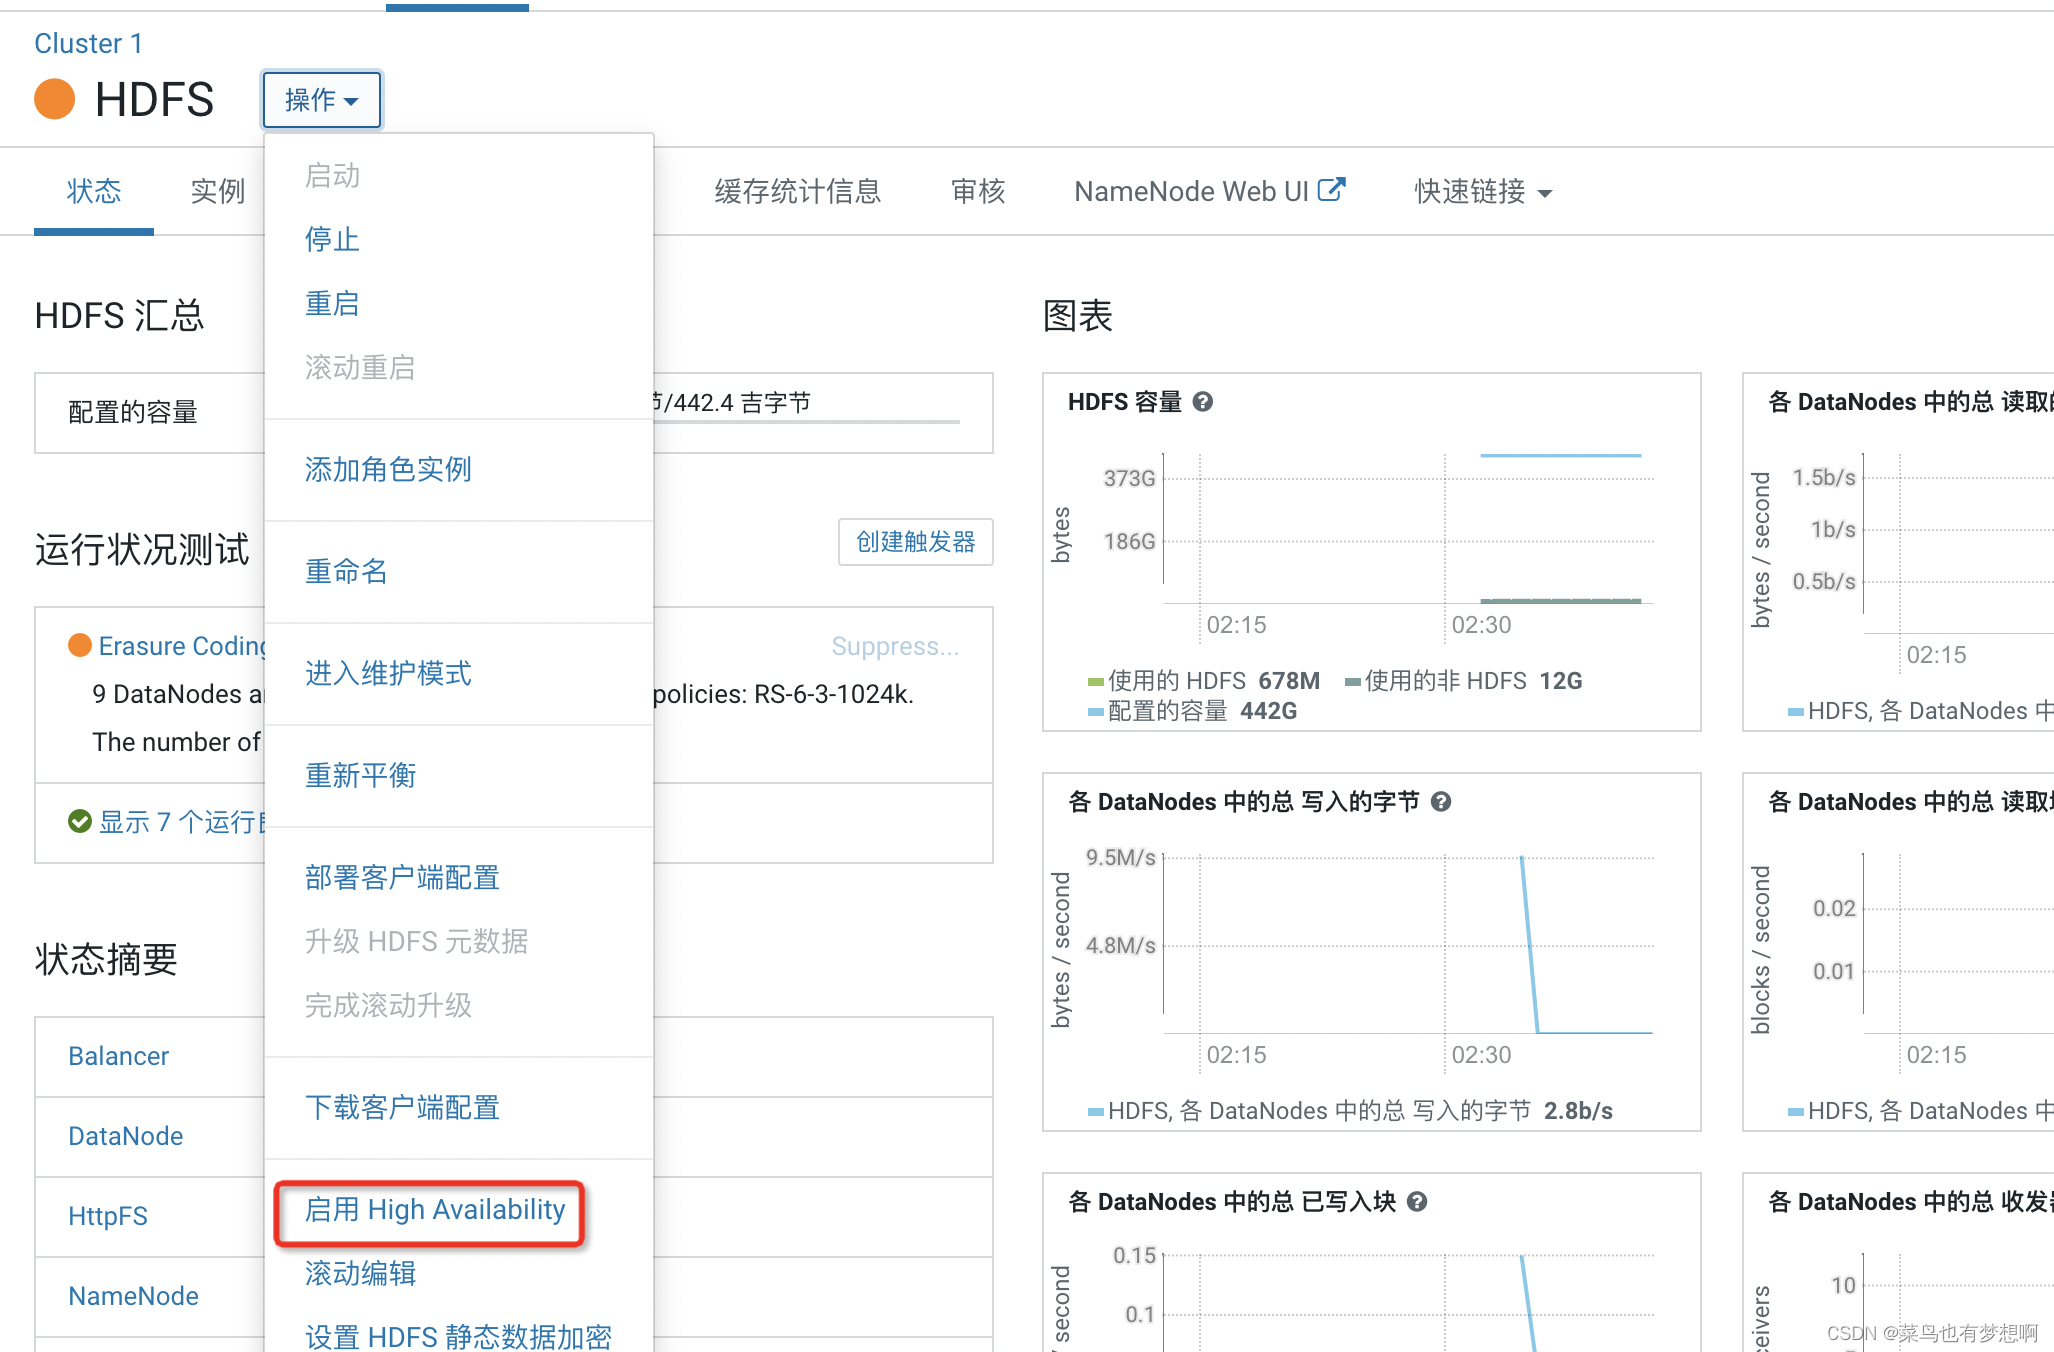This screenshot has height=1352, width=2054.
Task: Click the 写入的字节 chart plot area
Action: coord(1409,944)
